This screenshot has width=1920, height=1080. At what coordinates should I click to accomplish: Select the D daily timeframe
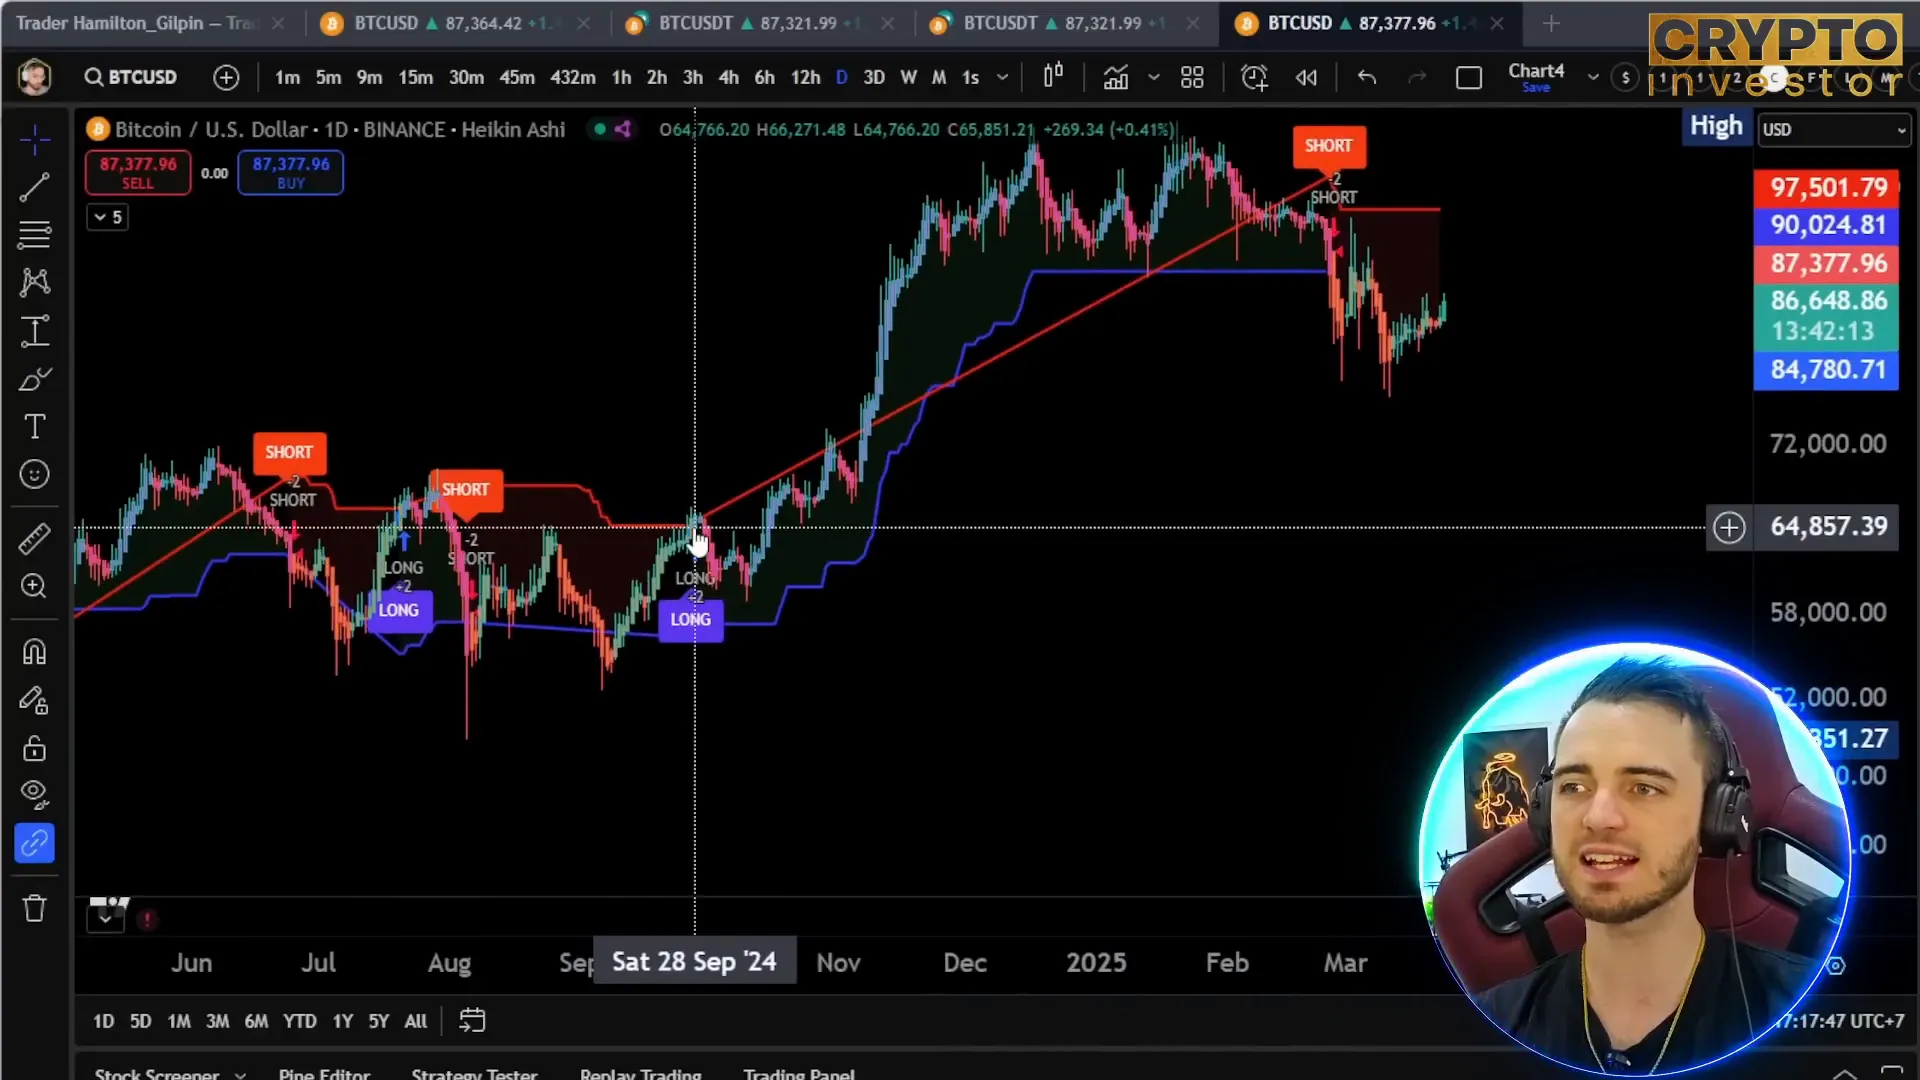pyautogui.click(x=842, y=77)
